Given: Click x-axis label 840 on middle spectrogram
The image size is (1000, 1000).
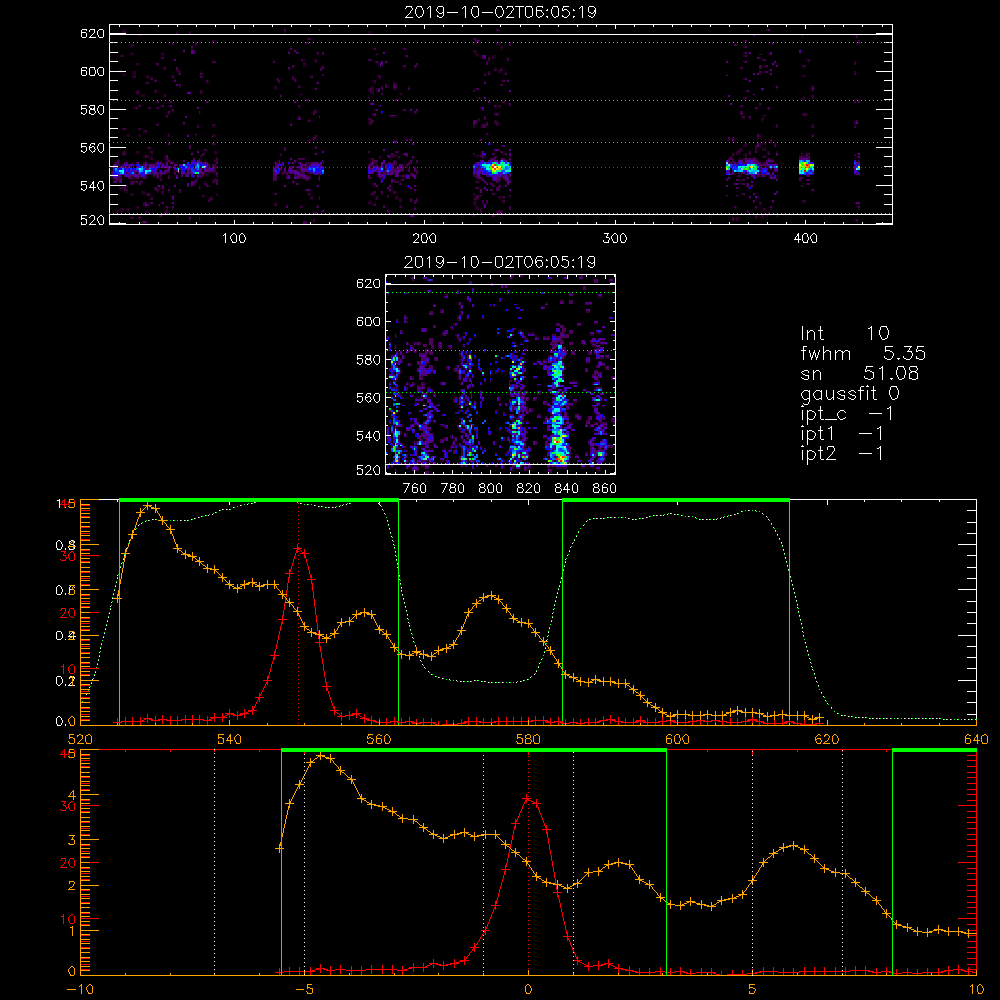Looking at the screenshot, I should point(566,489).
